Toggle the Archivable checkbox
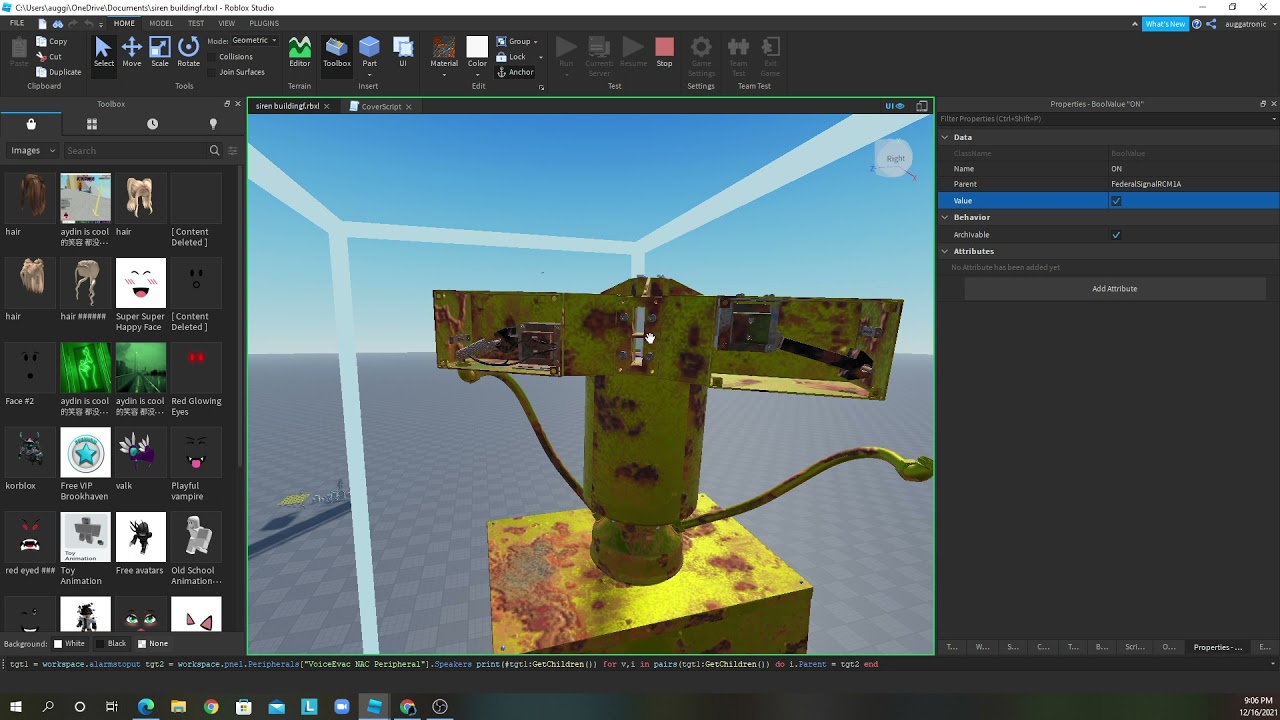Viewport: 1280px width, 720px height. pos(1116,235)
